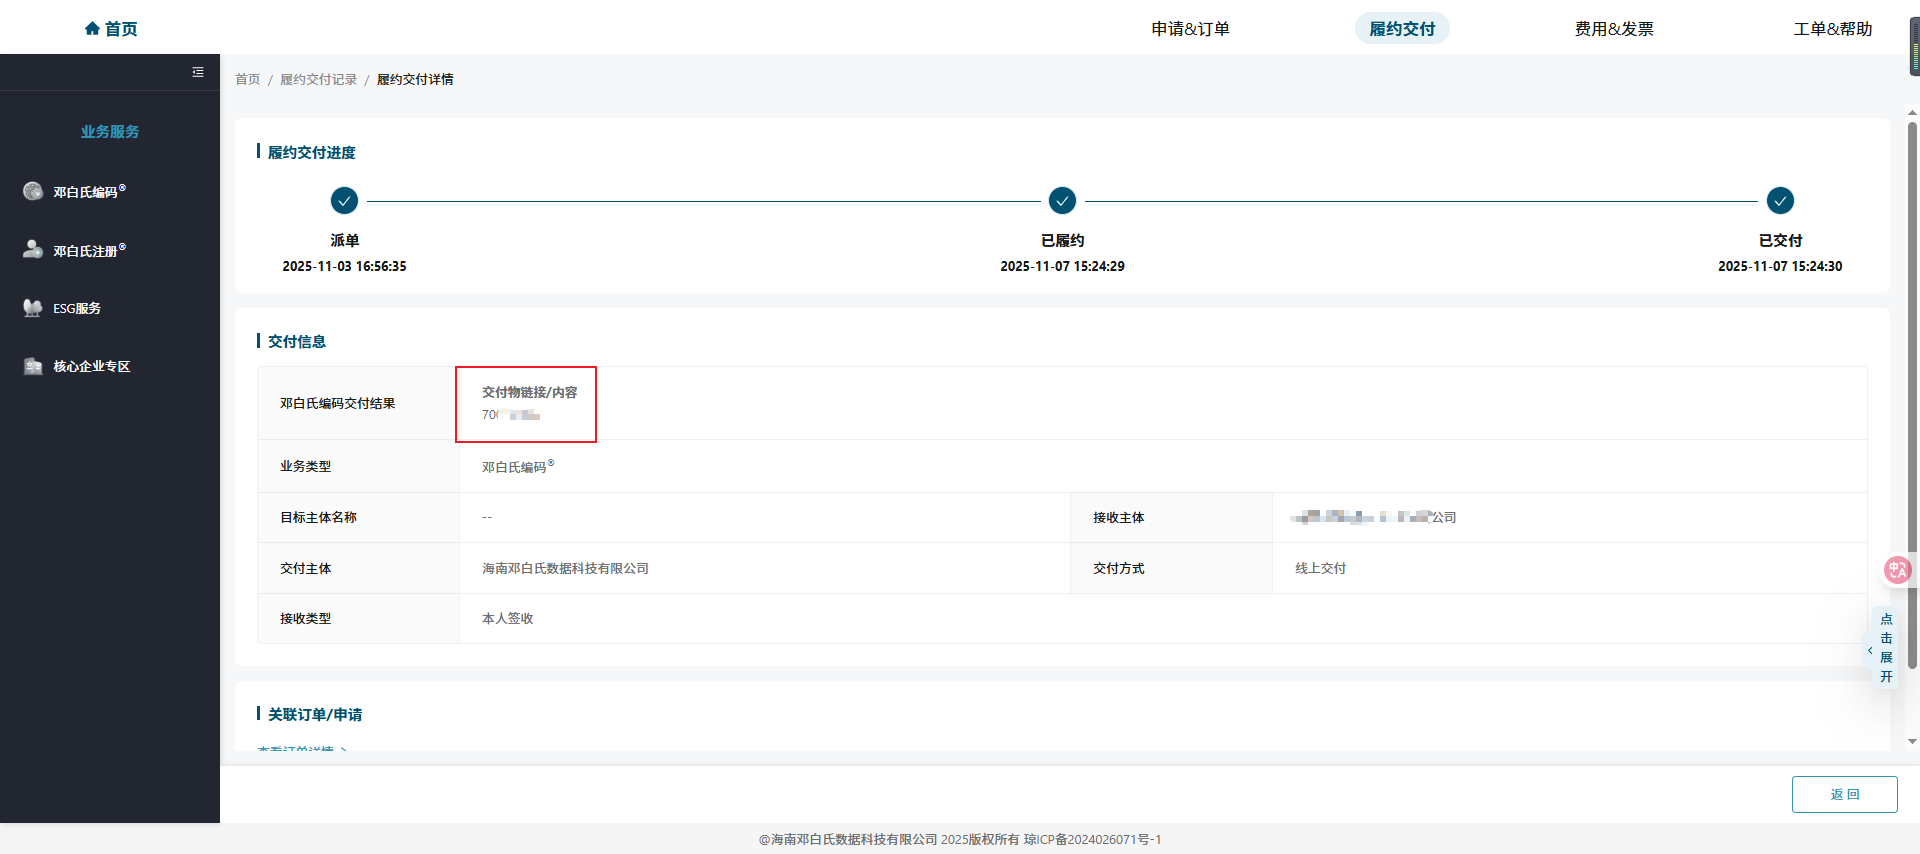
Task: Go to 履约交付记录 in breadcrumb
Action: click(318, 80)
